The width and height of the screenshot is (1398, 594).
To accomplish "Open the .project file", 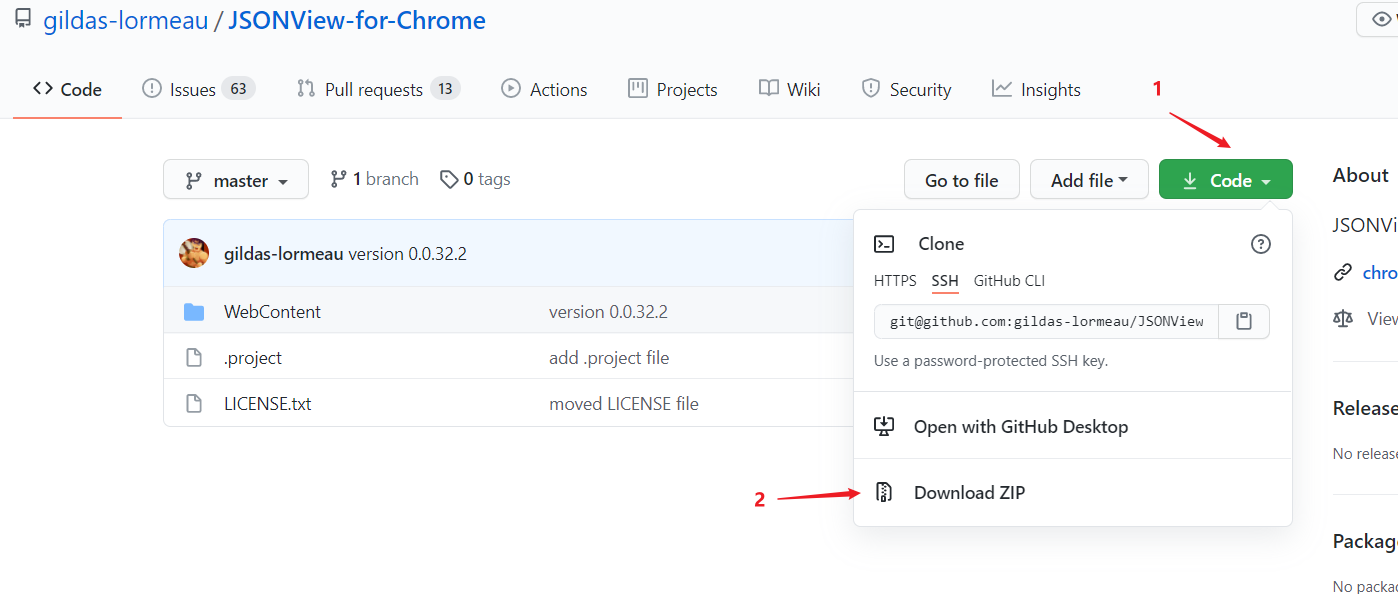I will pos(253,358).
